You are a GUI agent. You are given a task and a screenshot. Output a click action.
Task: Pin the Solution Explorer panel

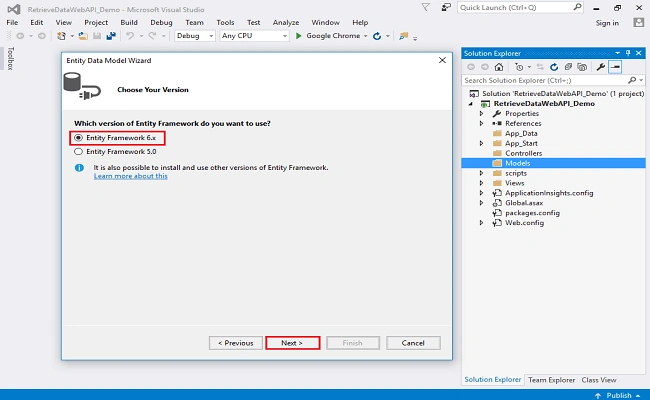click(628, 53)
